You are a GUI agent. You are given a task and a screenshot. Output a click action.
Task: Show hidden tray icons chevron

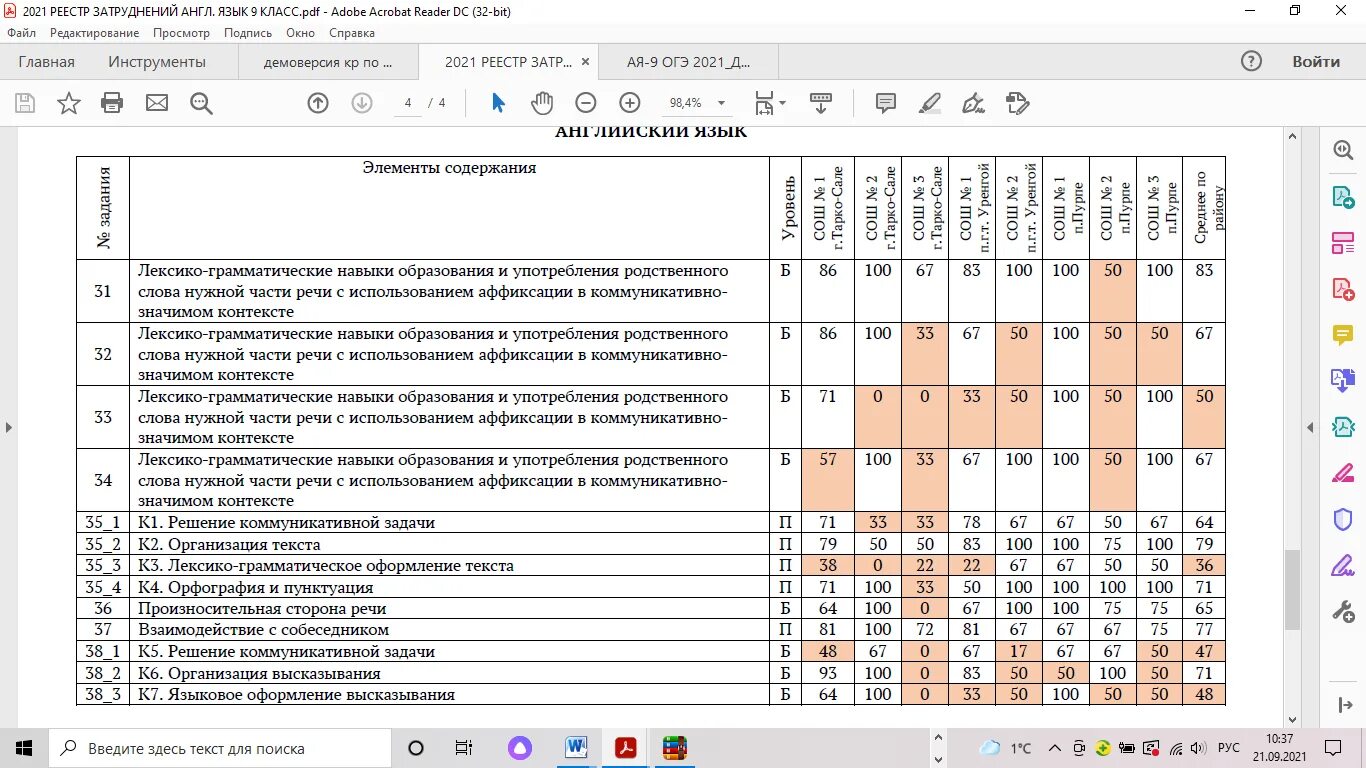coord(1055,748)
